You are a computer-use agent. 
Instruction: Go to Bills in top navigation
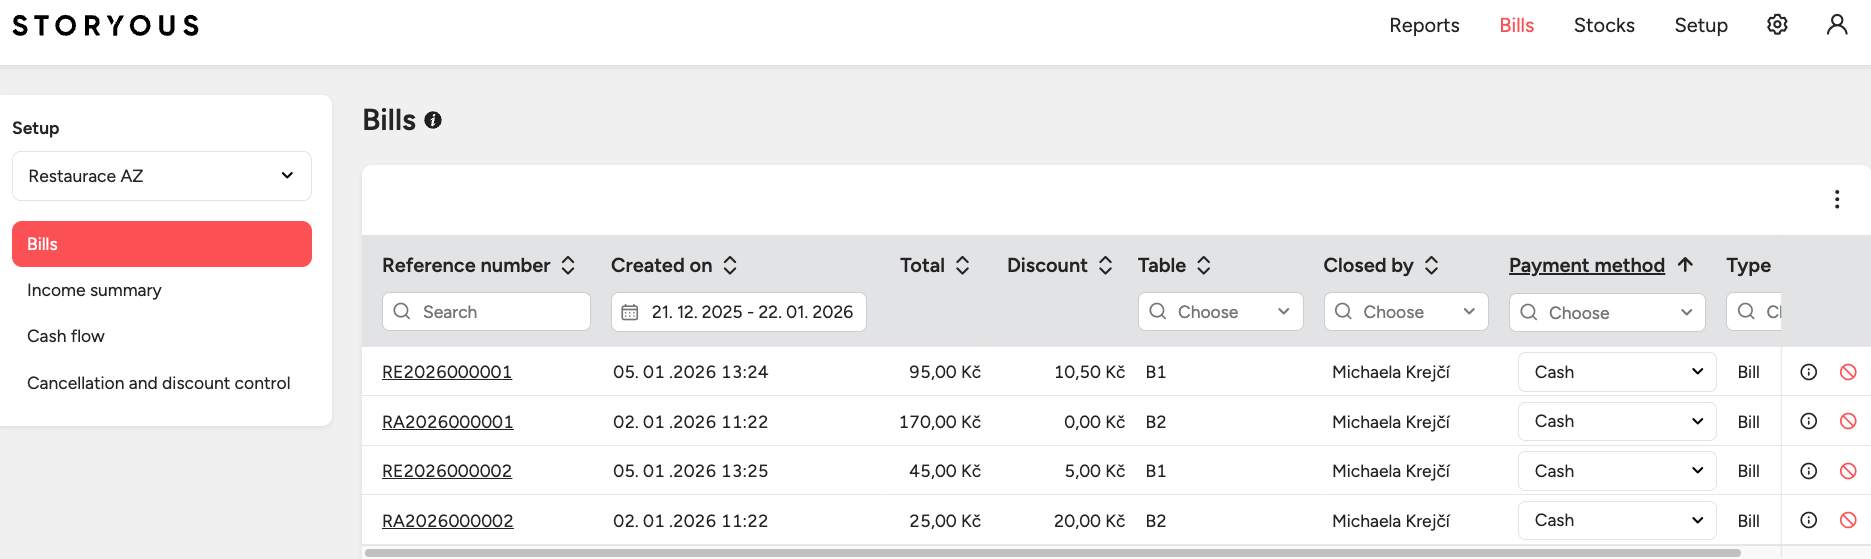[x=1516, y=25]
